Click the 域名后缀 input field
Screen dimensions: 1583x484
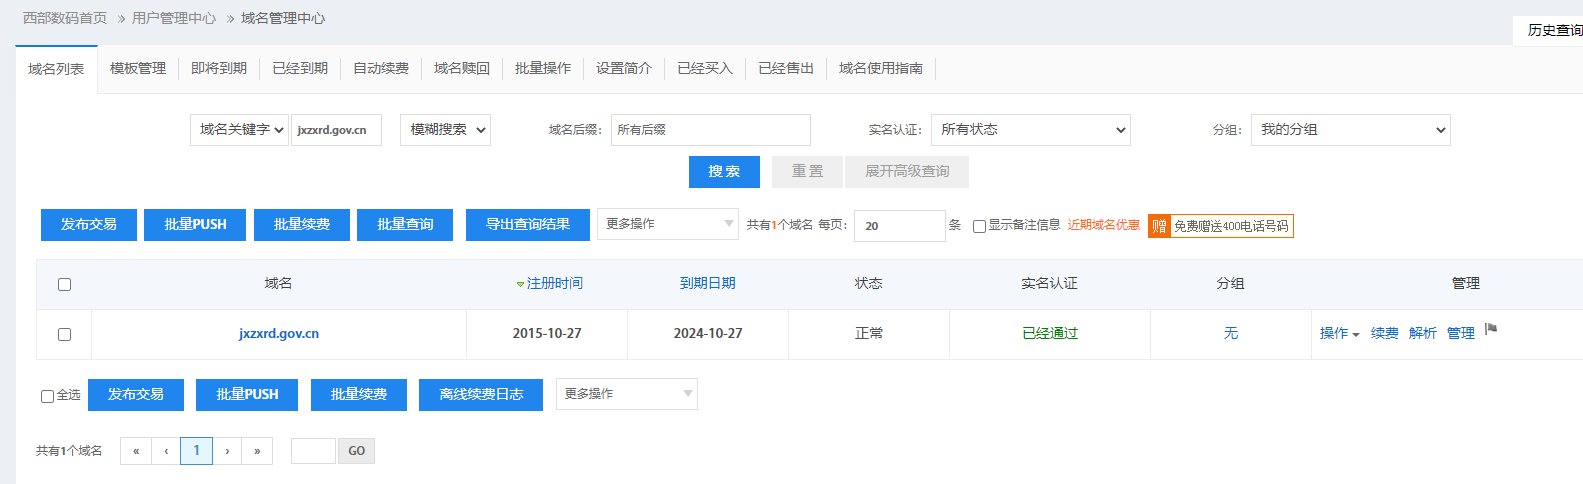710,130
